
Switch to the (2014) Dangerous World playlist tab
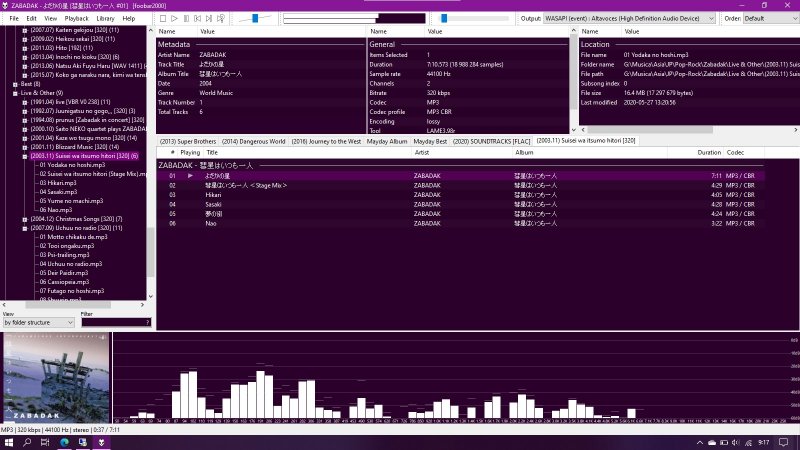254,141
